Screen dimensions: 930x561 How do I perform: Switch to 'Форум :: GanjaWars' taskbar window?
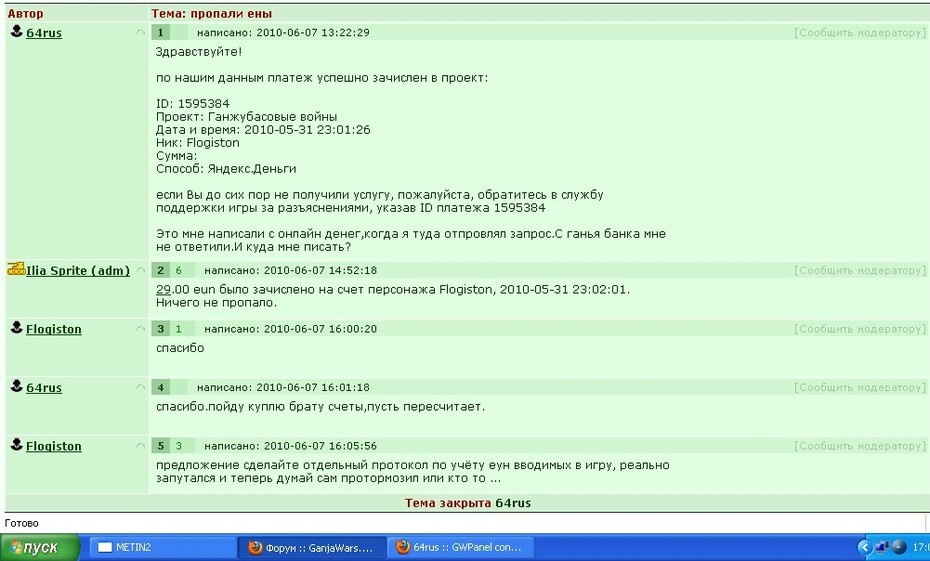pyautogui.click(x=312, y=547)
